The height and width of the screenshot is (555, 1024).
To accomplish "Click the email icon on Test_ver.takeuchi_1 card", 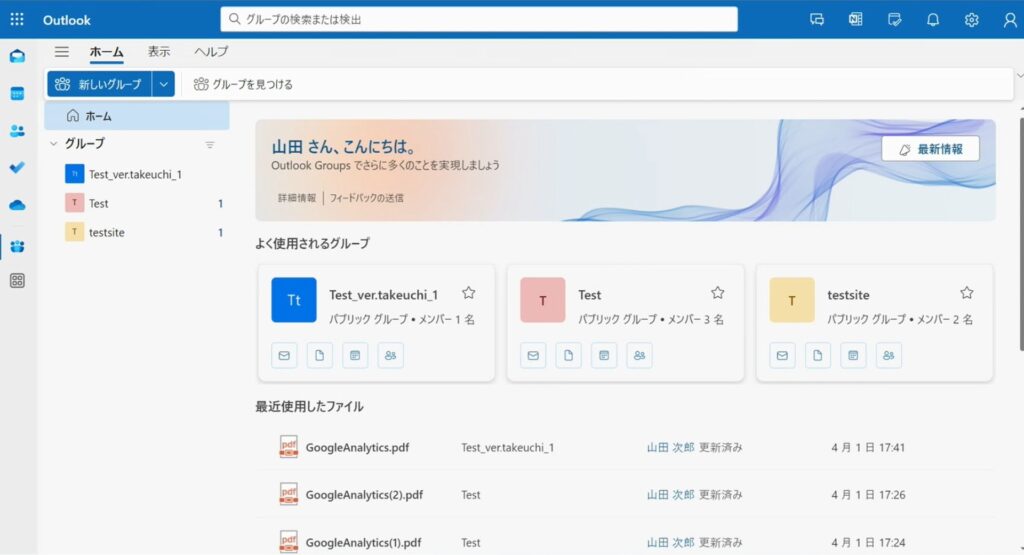I will [x=284, y=355].
